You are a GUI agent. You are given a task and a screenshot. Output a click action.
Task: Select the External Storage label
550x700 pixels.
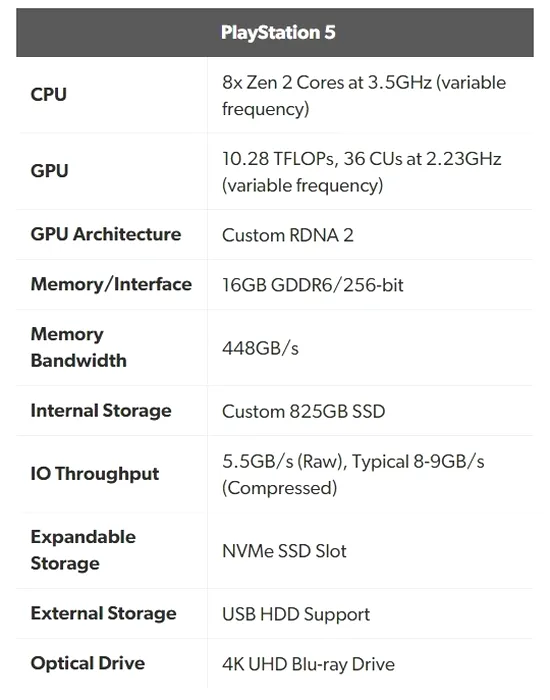tap(104, 613)
